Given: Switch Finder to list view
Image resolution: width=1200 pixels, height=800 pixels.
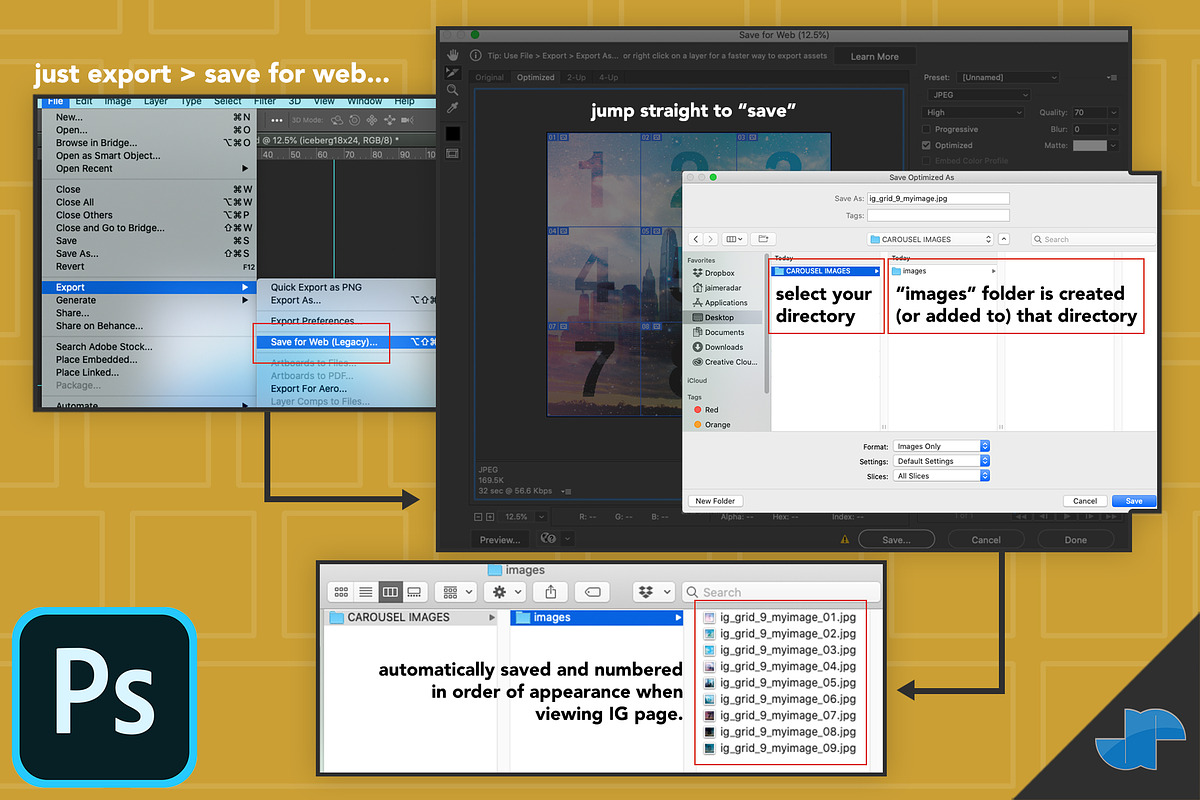Looking at the screenshot, I should pos(366,592).
